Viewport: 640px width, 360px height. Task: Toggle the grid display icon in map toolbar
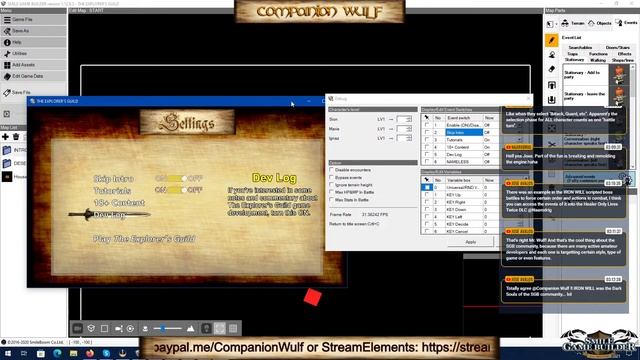point(233,328)
